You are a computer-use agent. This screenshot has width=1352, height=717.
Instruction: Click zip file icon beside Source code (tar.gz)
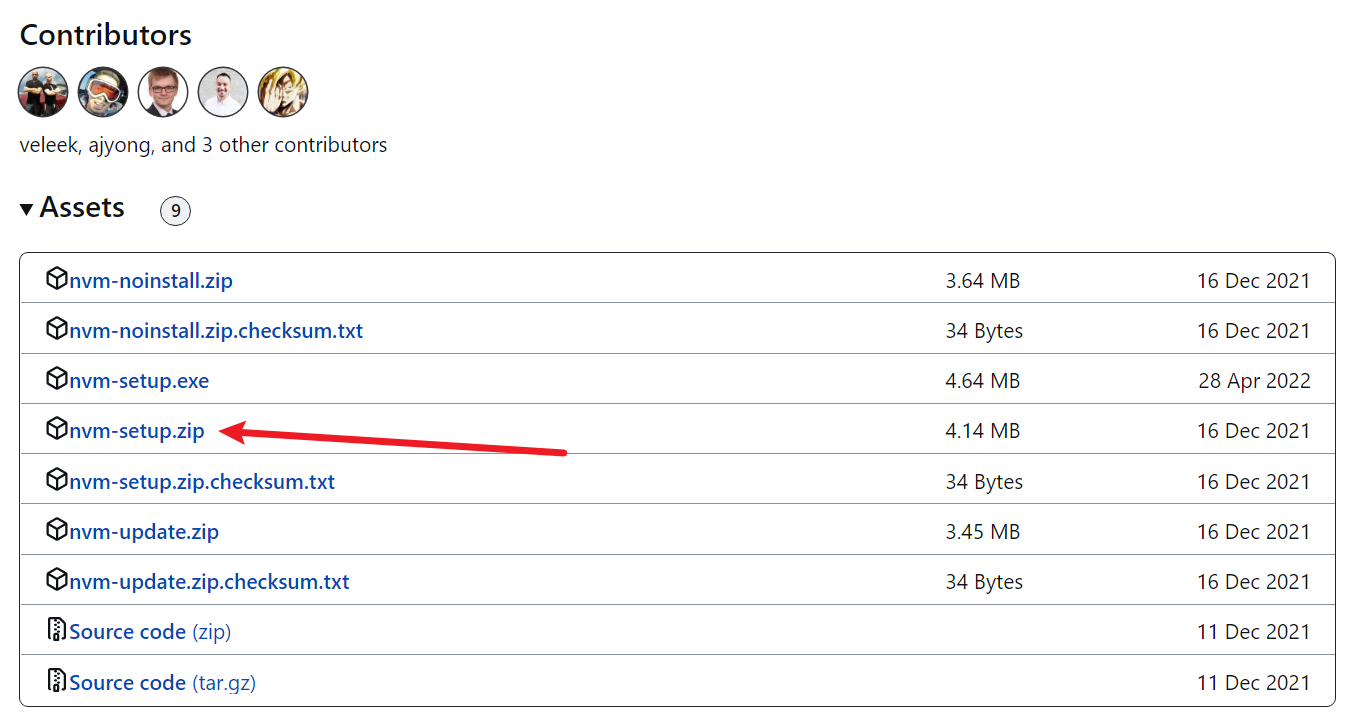coord(57,681)
